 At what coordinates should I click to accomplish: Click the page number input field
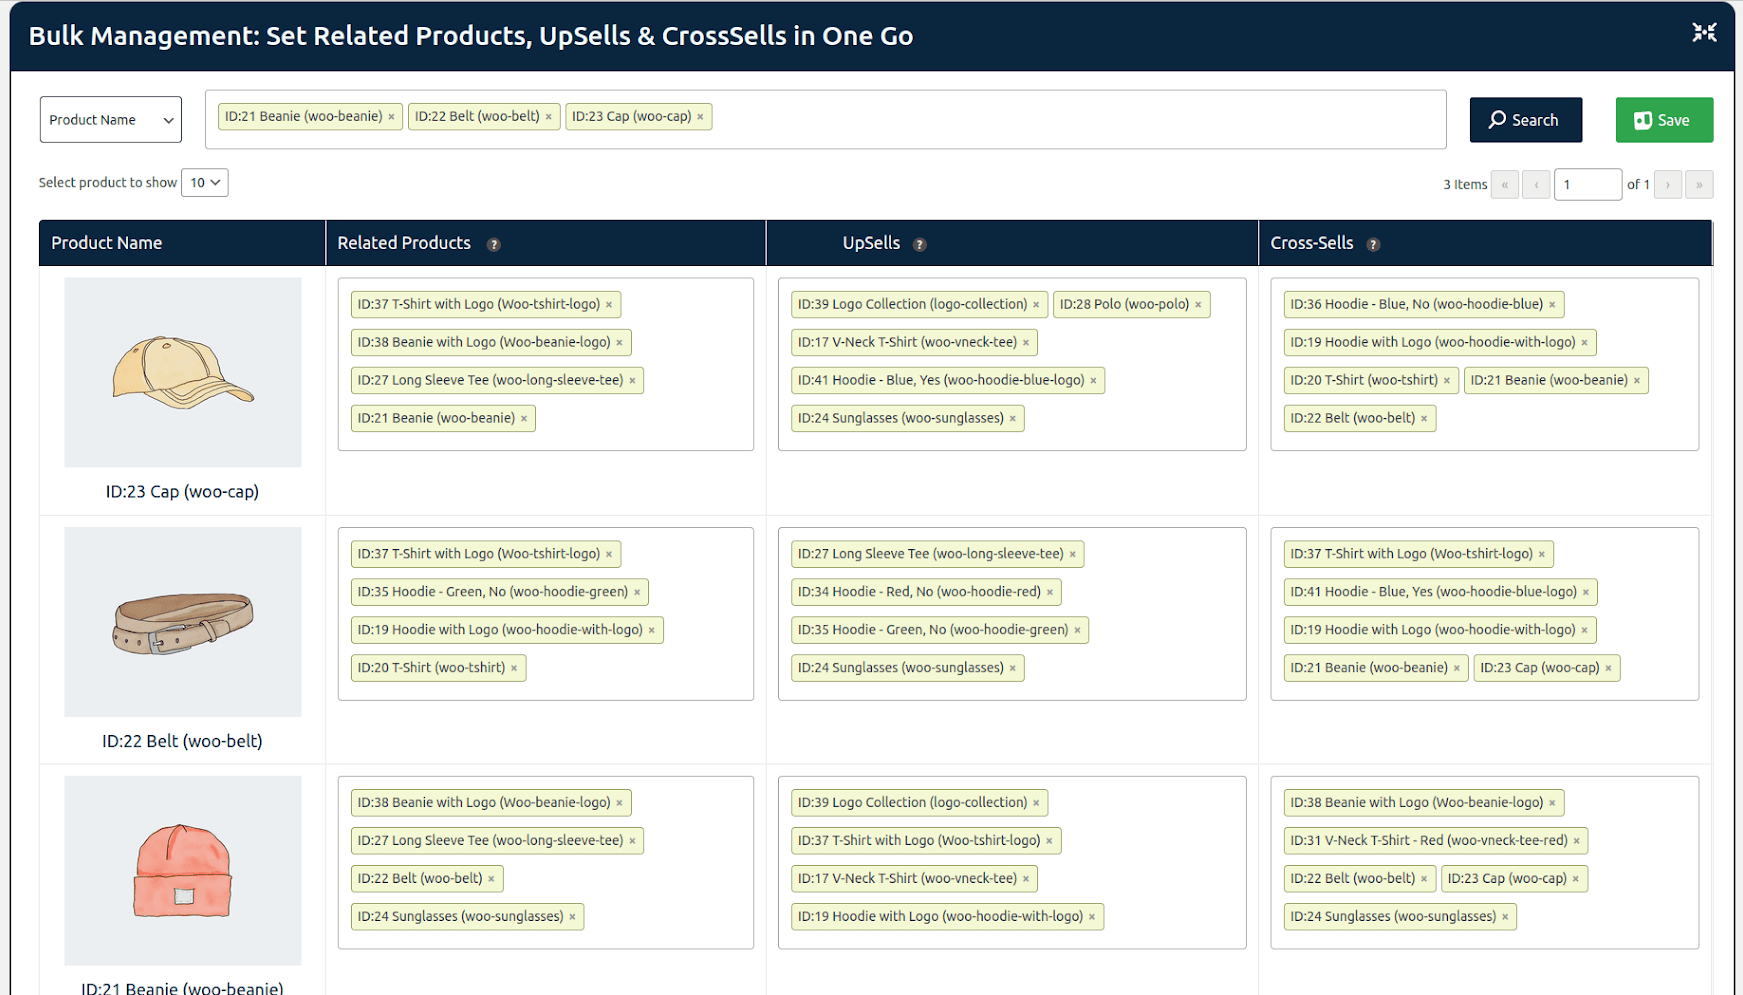coord(1586,185)
